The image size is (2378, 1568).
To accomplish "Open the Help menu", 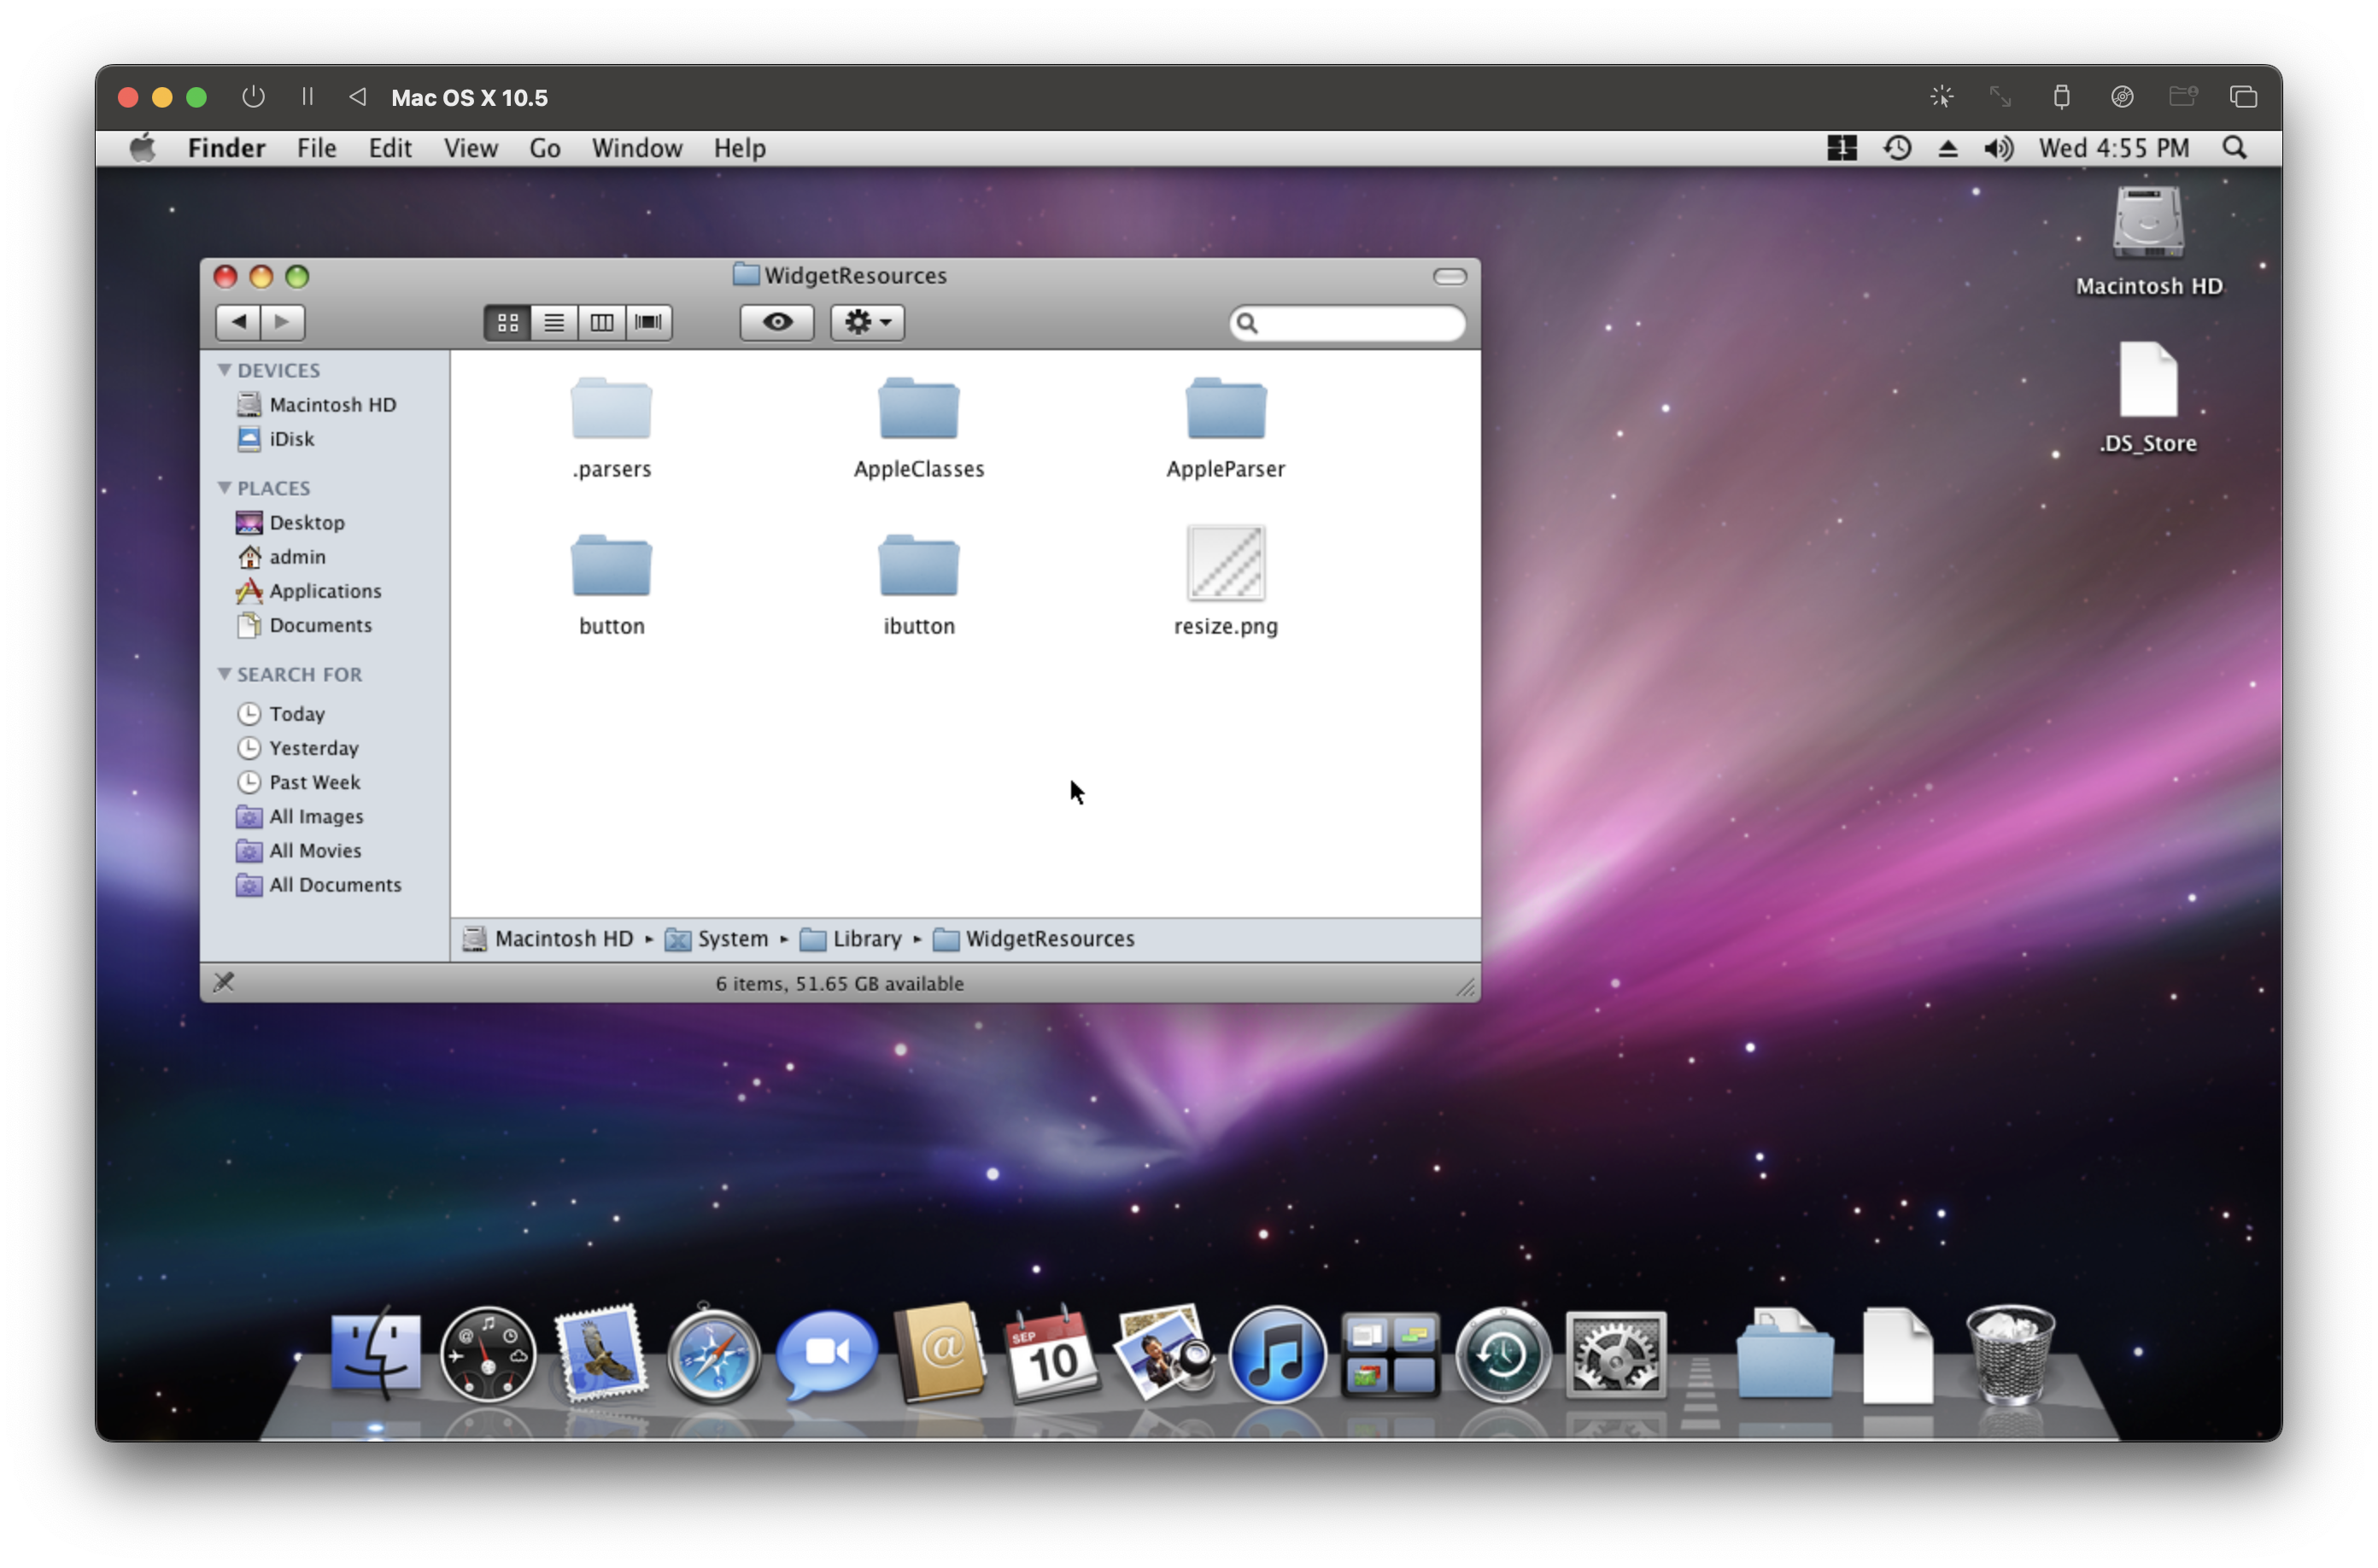I will pyautogui.click(x=739, y=148).
